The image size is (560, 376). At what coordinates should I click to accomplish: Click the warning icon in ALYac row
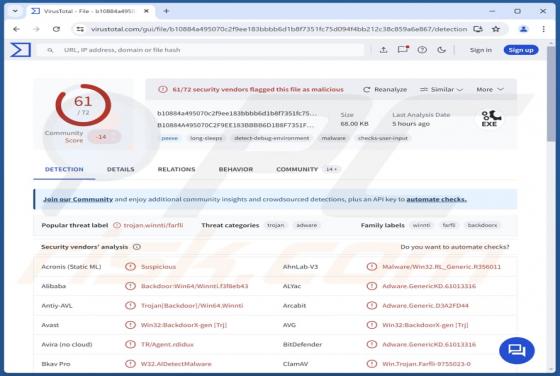pos(372,286)
